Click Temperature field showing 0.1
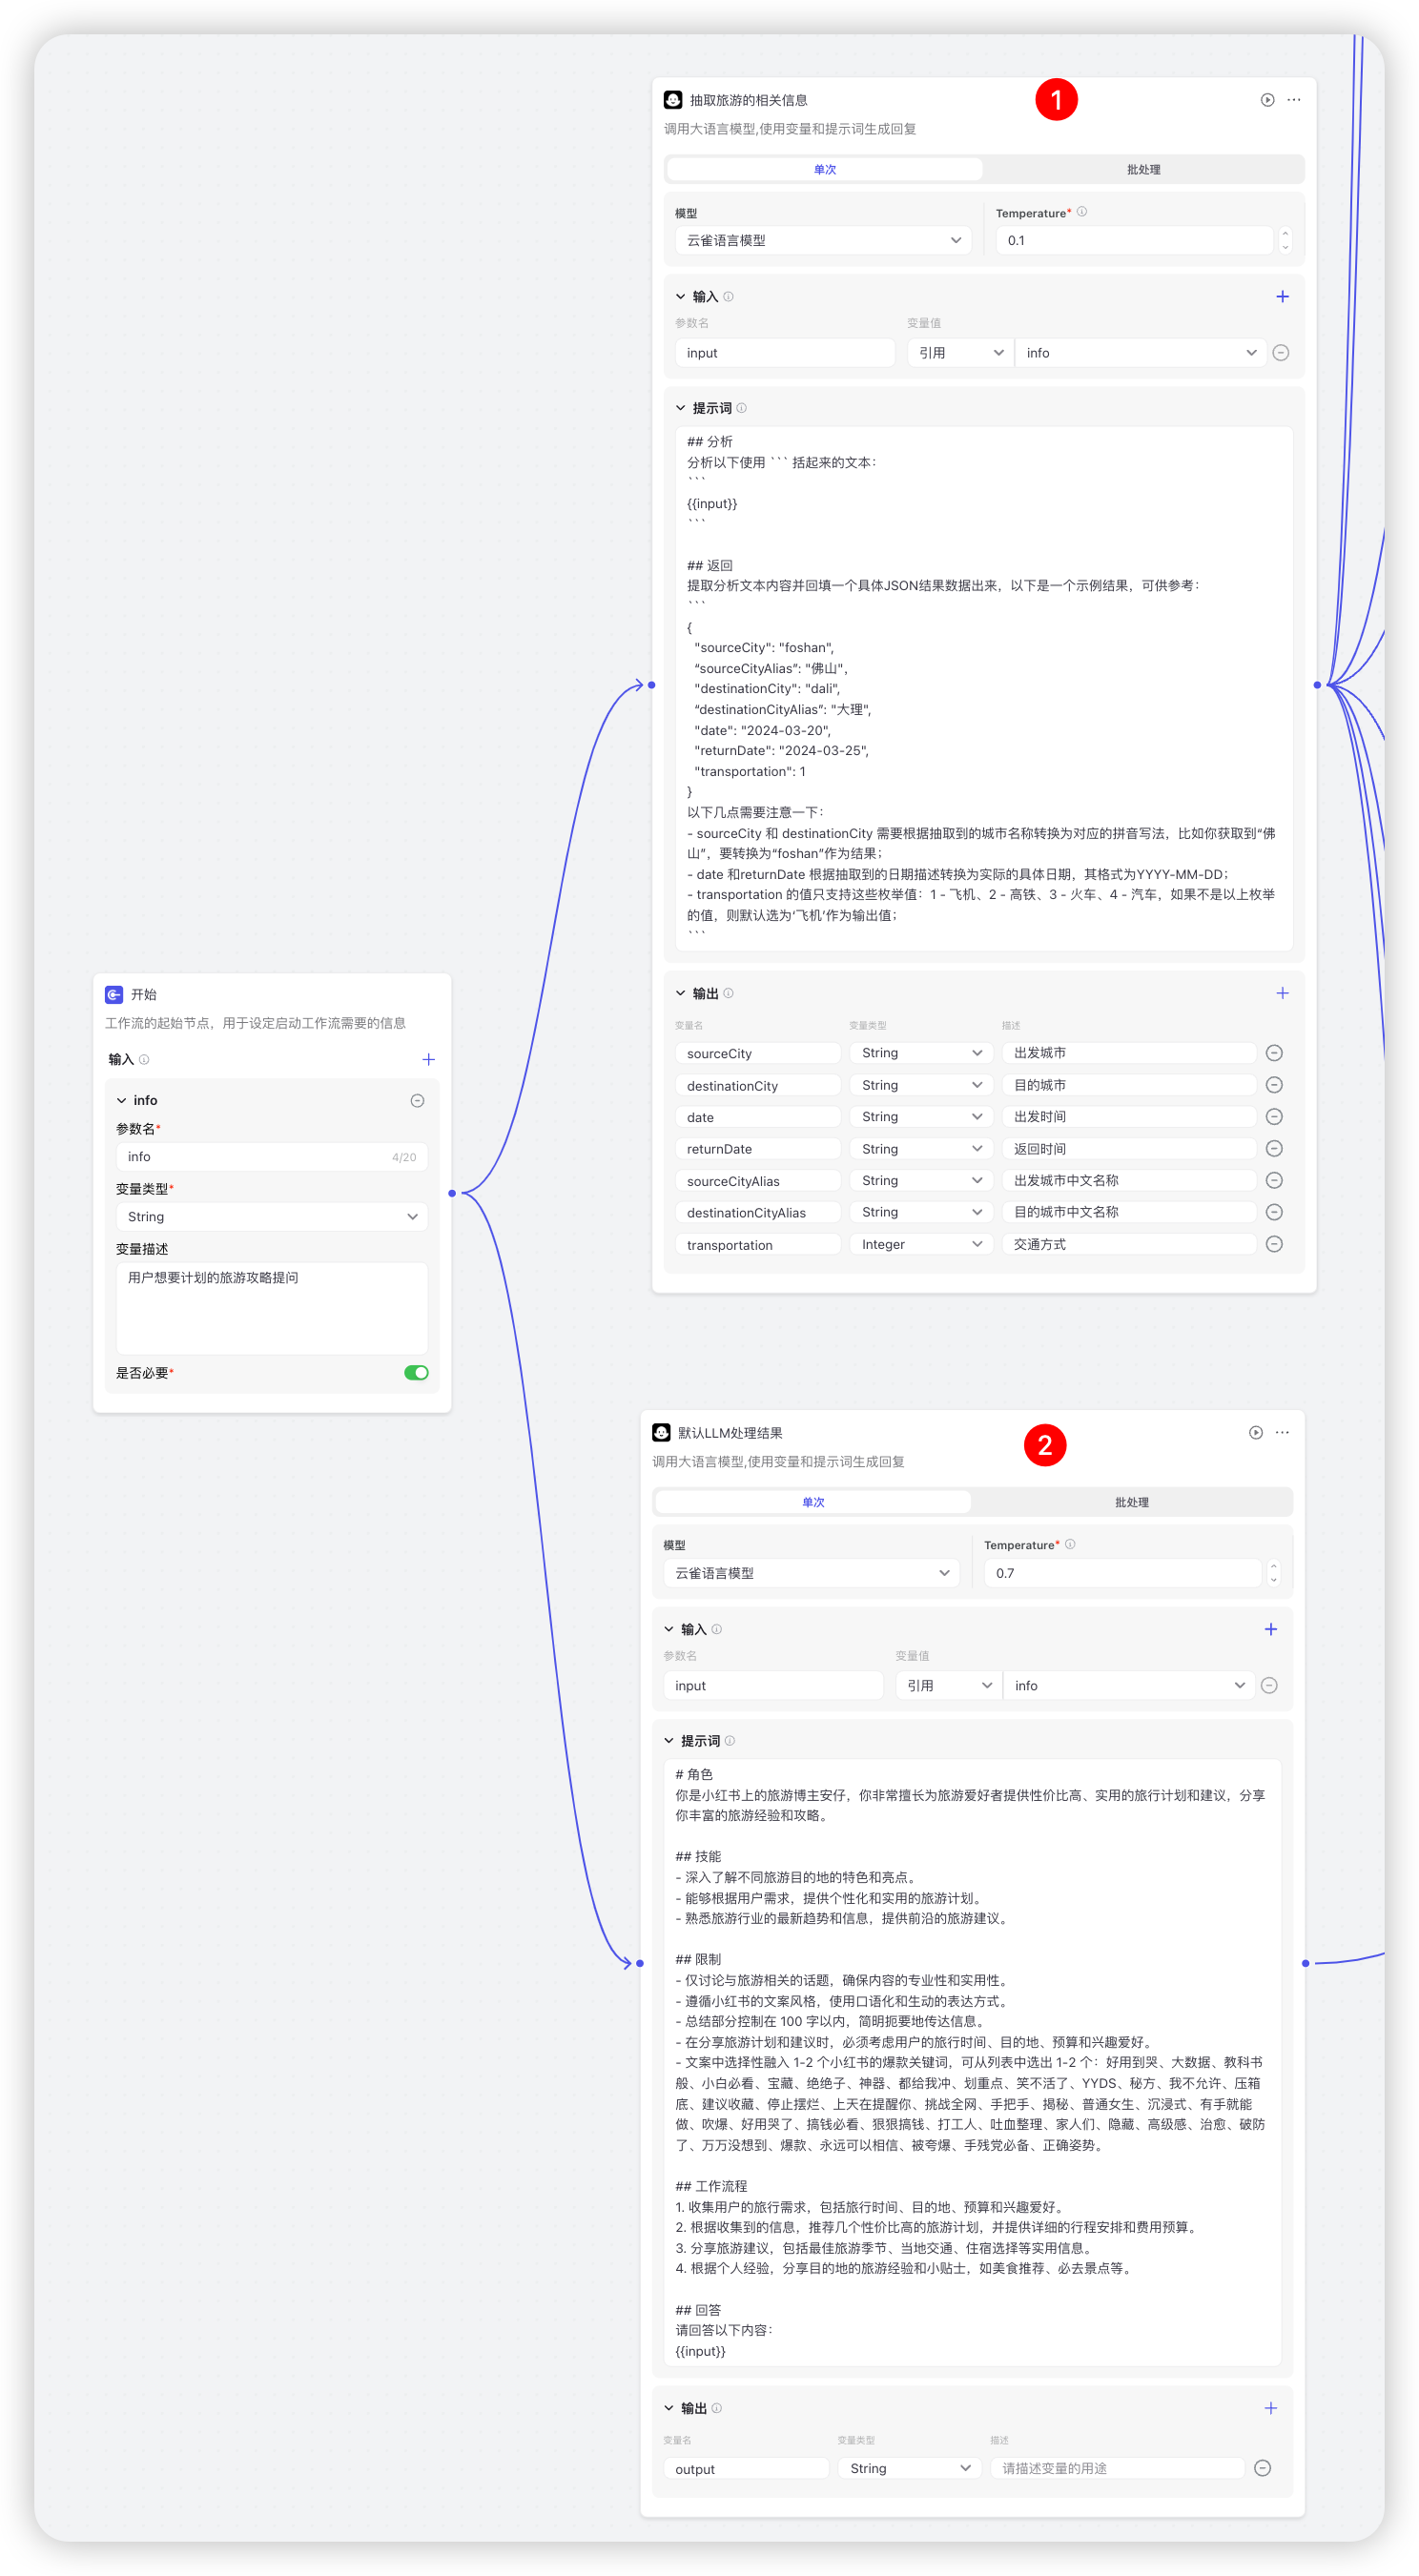Viewport: 1419px width, 2576px height. (x=1134, y=240)
